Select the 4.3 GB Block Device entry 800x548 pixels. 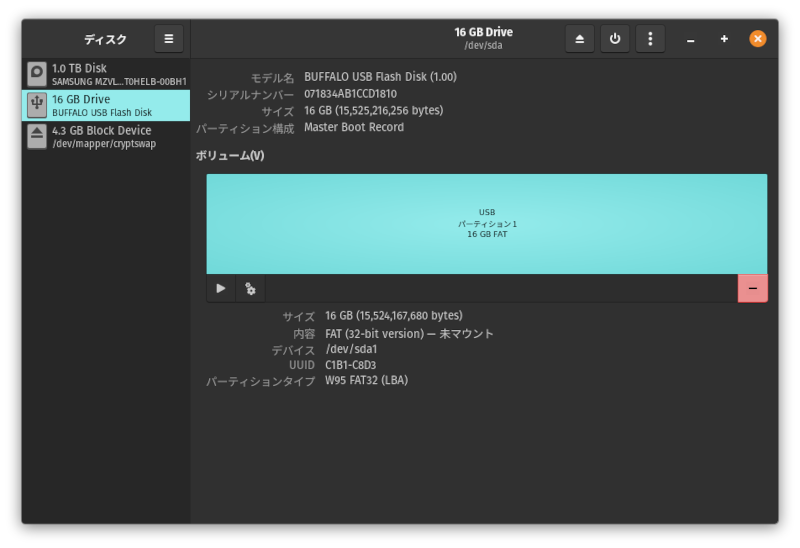pyautogui.click(x=106, y=137)
